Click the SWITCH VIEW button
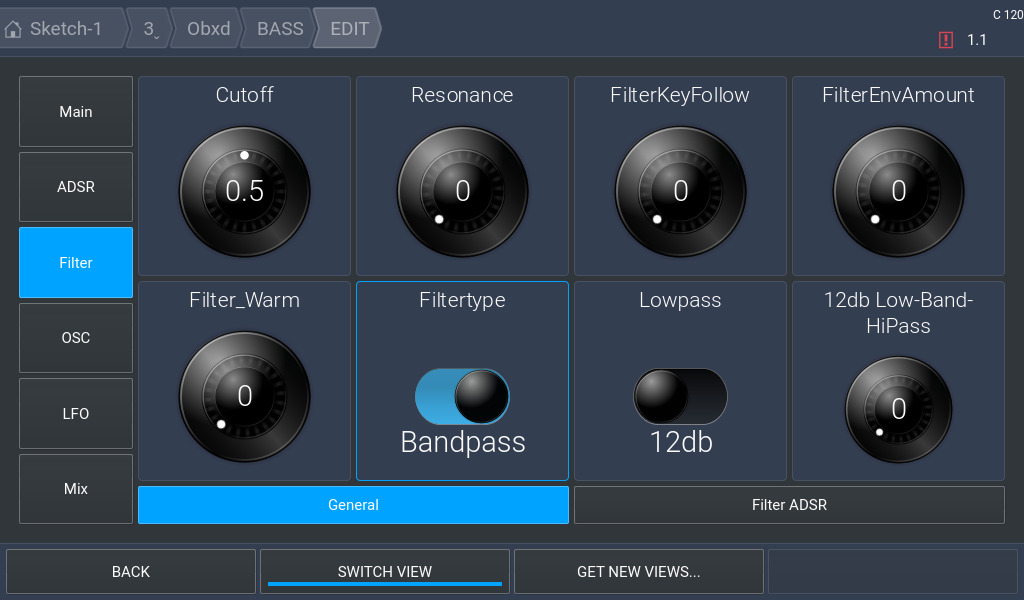 point(385,571)
